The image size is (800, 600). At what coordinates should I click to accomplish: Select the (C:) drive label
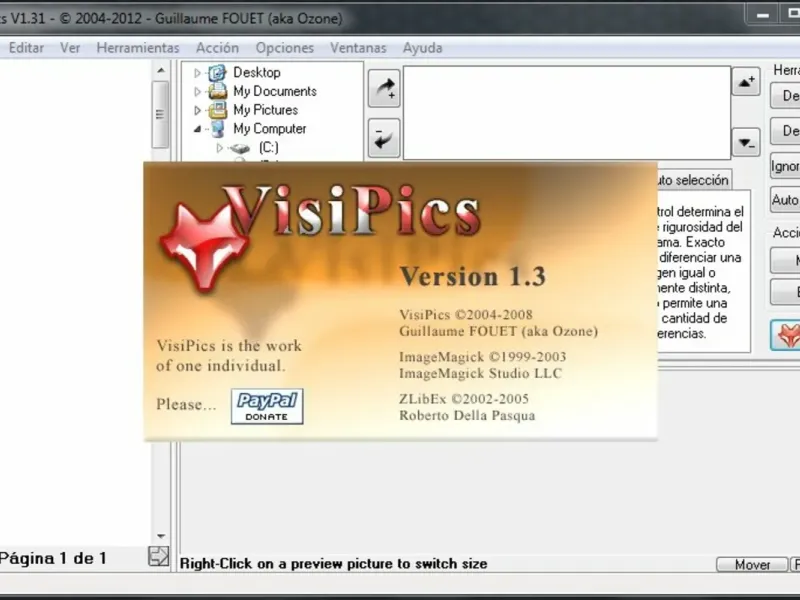(x=268, y=148)
